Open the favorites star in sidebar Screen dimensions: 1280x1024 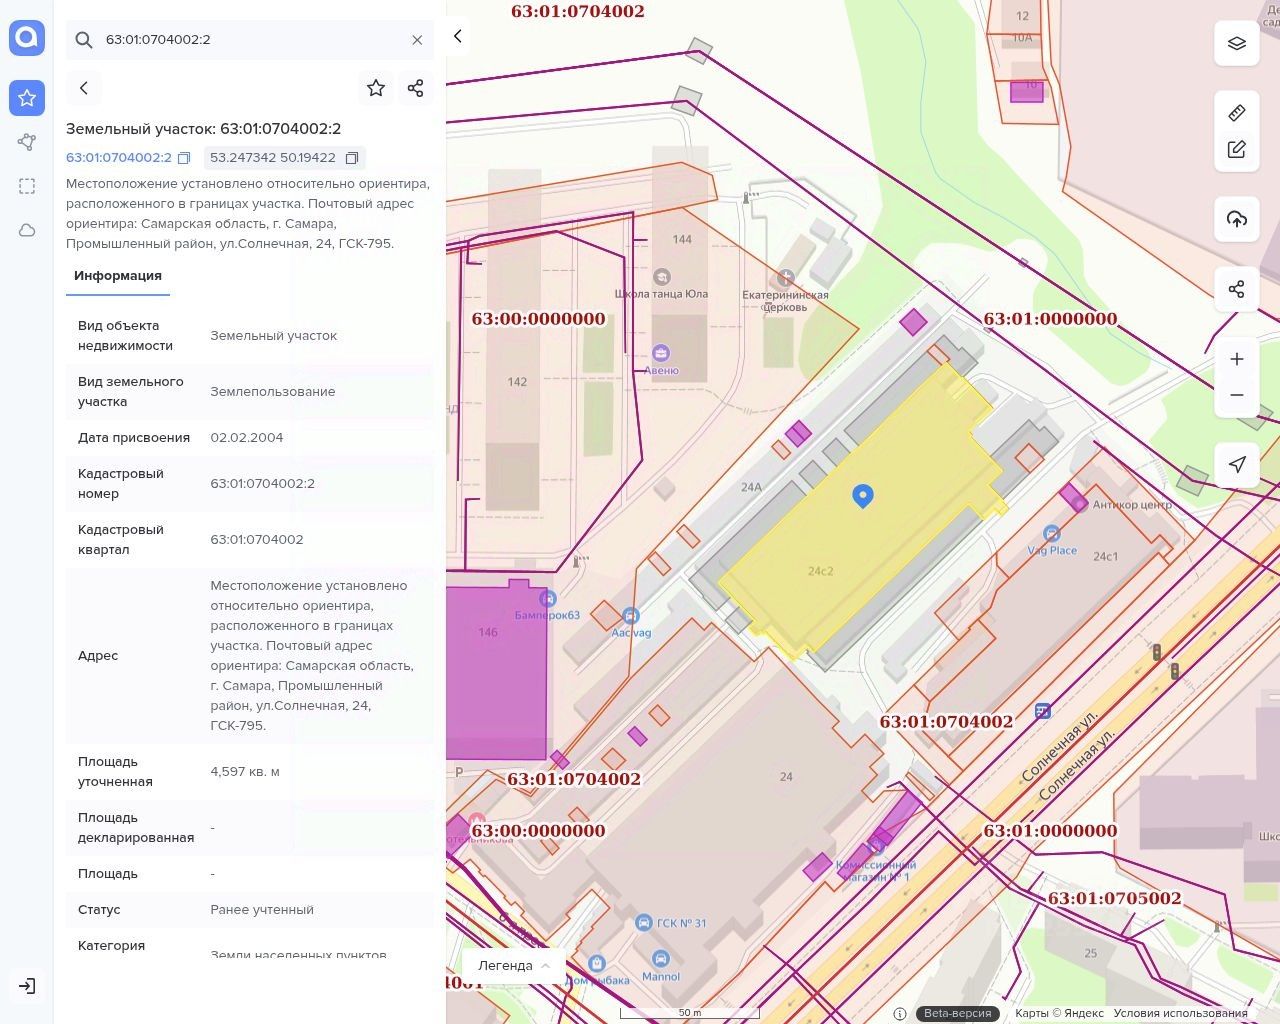click(27, 98)
